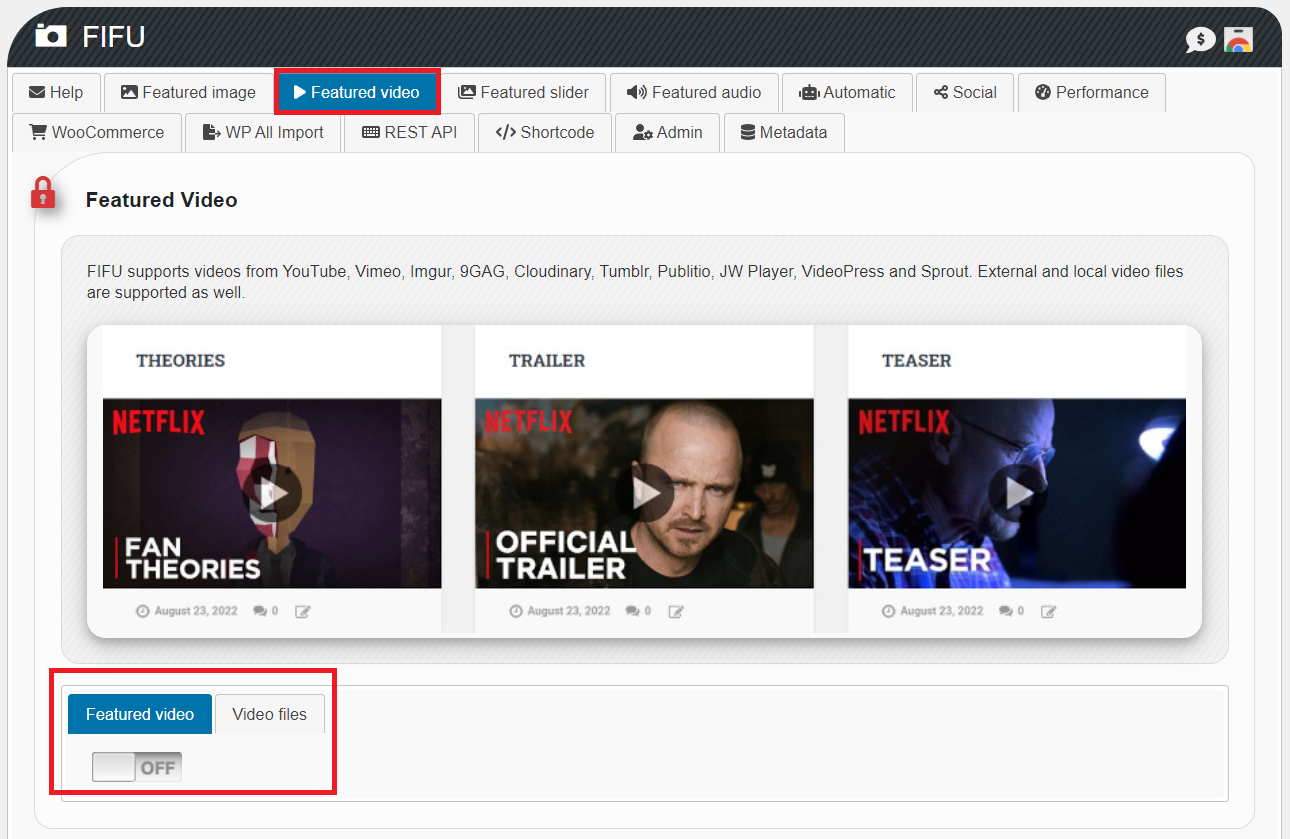Switch to the Video files sub-tab
Image resolution: width=1290 pixels, height=839 pixels.
pyautogui.click(x=270, y=714)
